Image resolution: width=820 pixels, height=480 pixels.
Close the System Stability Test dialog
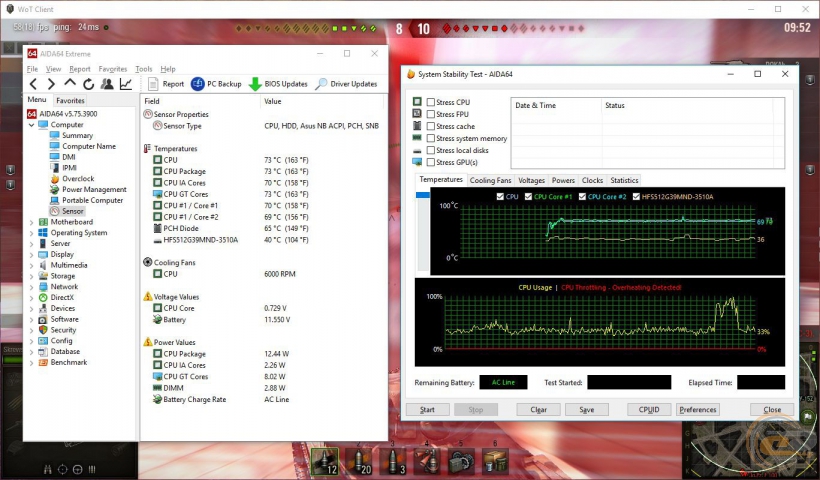pos(772,409)
